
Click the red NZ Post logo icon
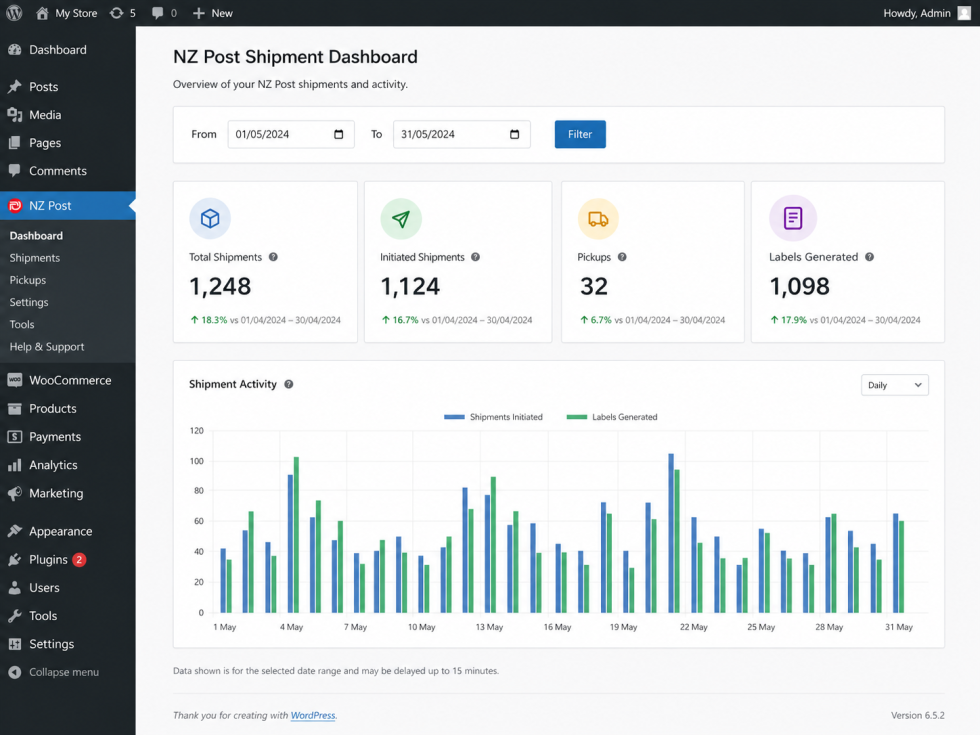point(15,206)
